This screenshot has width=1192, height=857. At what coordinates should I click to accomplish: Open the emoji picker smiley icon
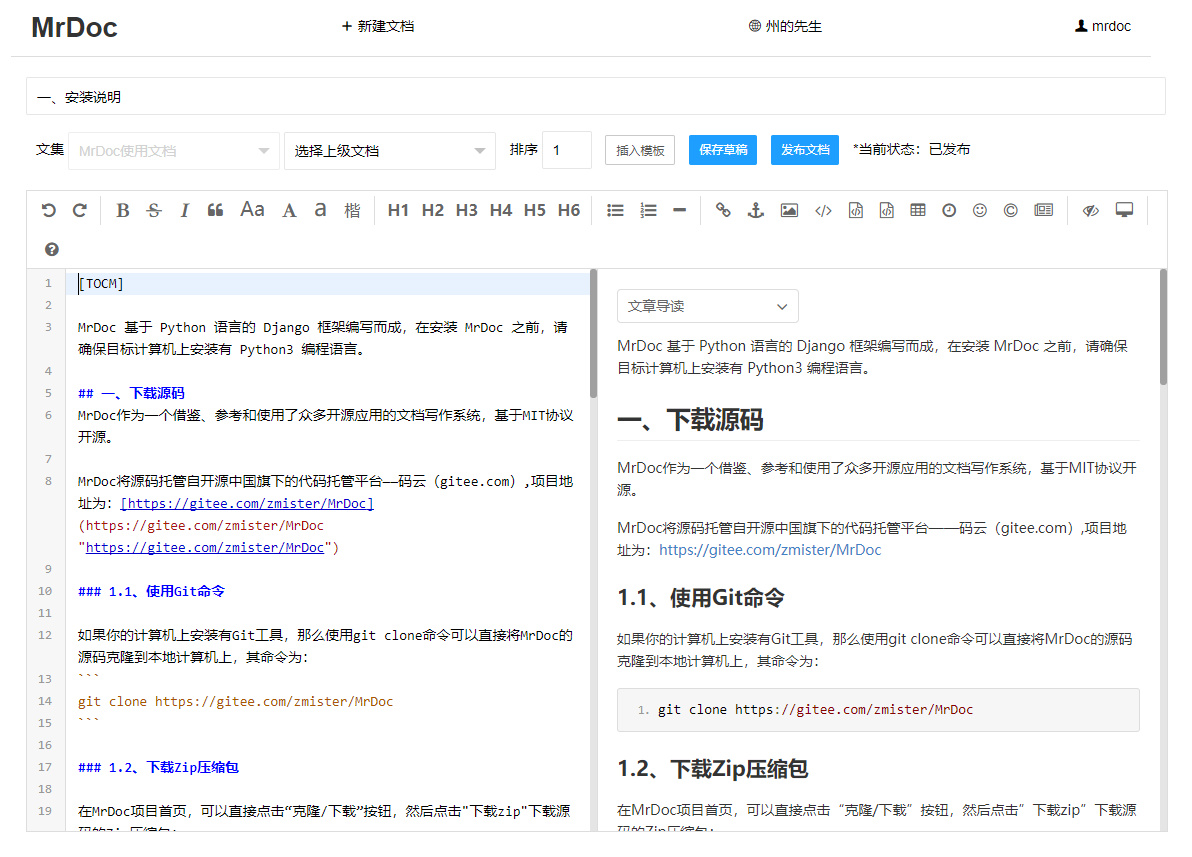(980, 210)
